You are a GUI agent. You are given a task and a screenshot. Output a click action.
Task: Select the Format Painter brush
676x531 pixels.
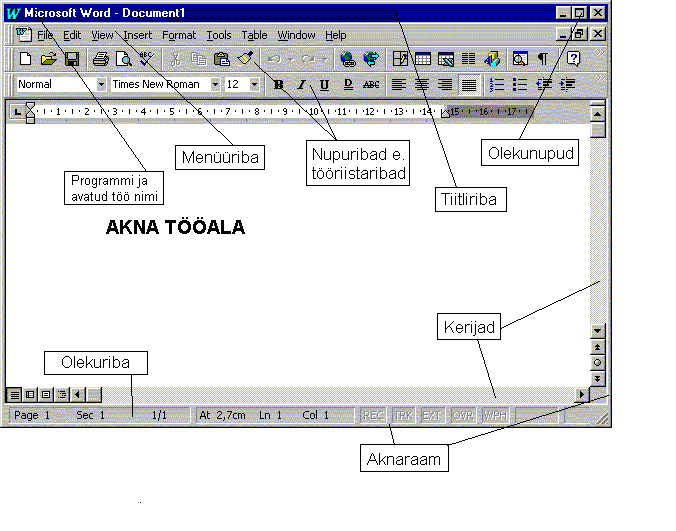245,59
